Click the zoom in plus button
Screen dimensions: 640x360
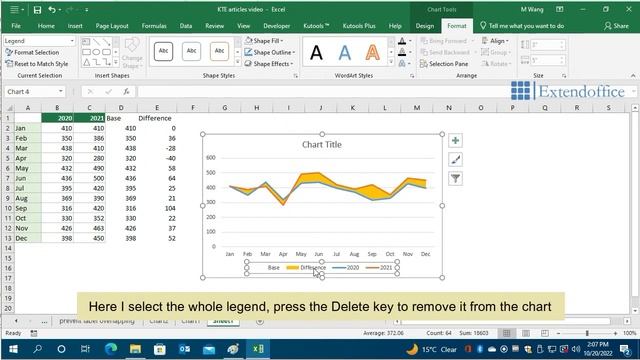tap(616, 333)
